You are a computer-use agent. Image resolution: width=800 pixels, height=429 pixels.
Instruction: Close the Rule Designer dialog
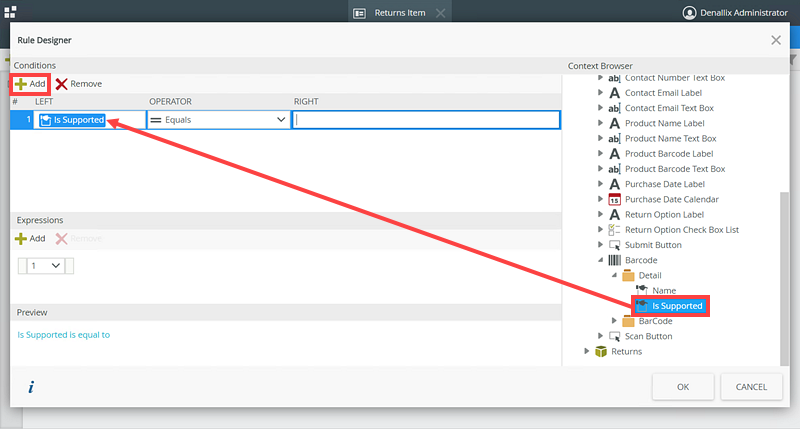[776, 40]
